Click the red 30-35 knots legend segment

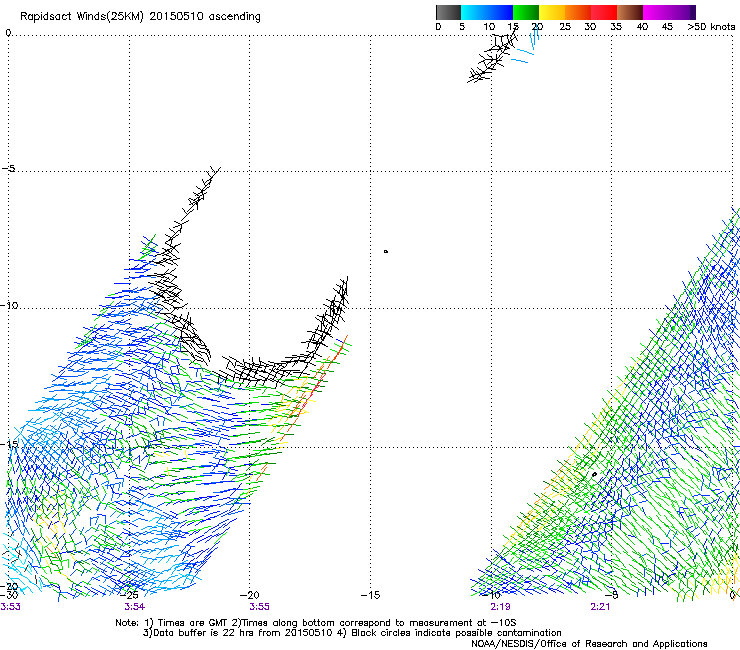point(604,12)
